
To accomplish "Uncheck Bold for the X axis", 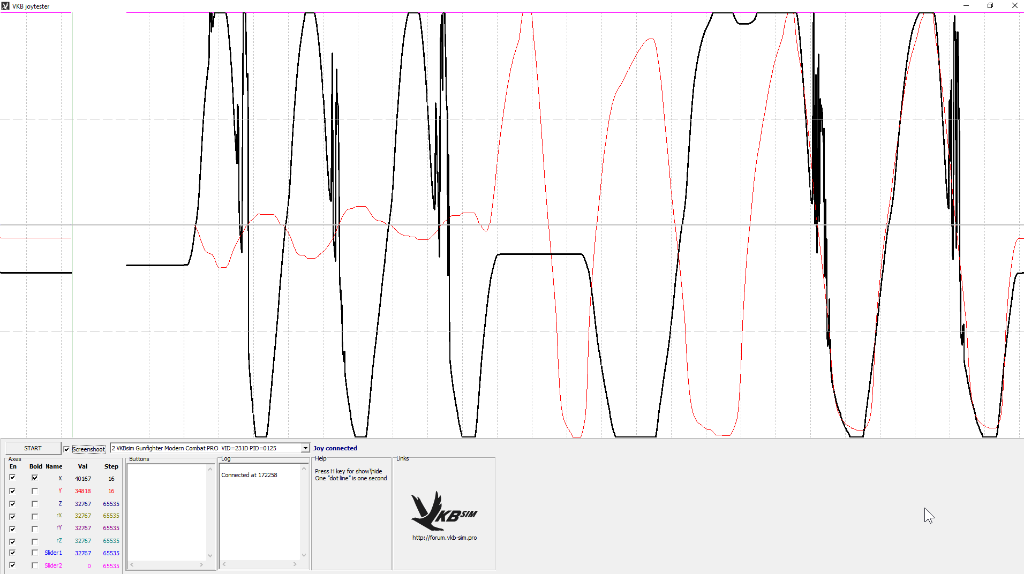I will (35, 478).
